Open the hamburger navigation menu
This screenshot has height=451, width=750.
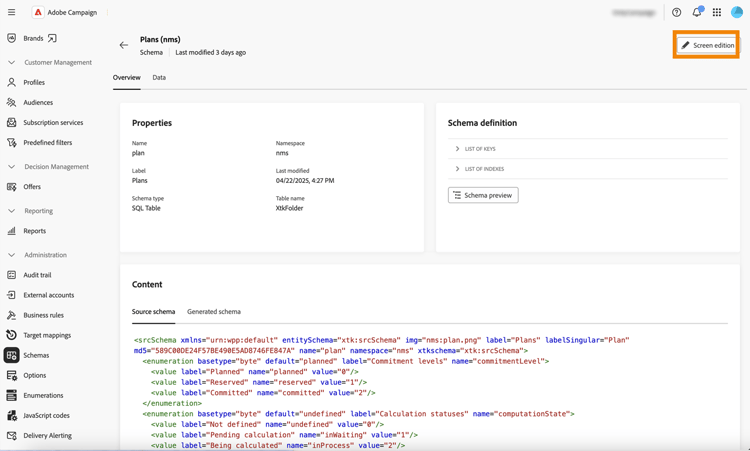[12, 13]
